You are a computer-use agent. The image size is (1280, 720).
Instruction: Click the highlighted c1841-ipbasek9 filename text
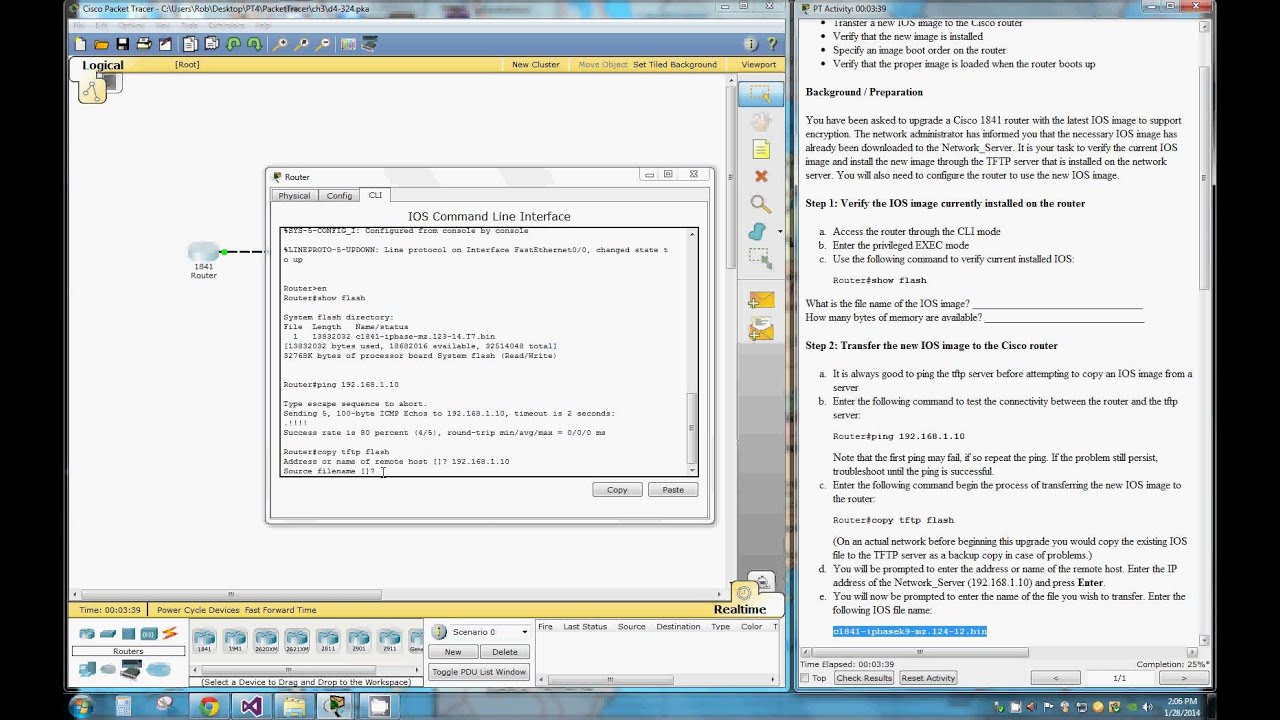click(910, 631)
